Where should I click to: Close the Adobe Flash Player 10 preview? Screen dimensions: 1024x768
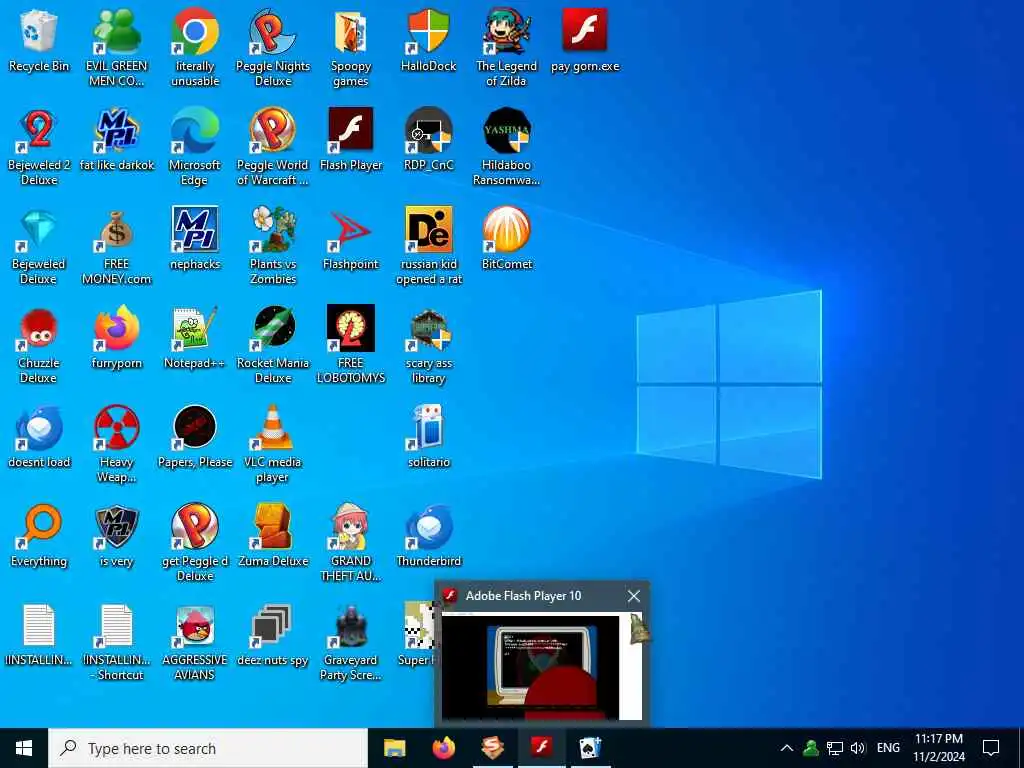(x=633, y=596)
